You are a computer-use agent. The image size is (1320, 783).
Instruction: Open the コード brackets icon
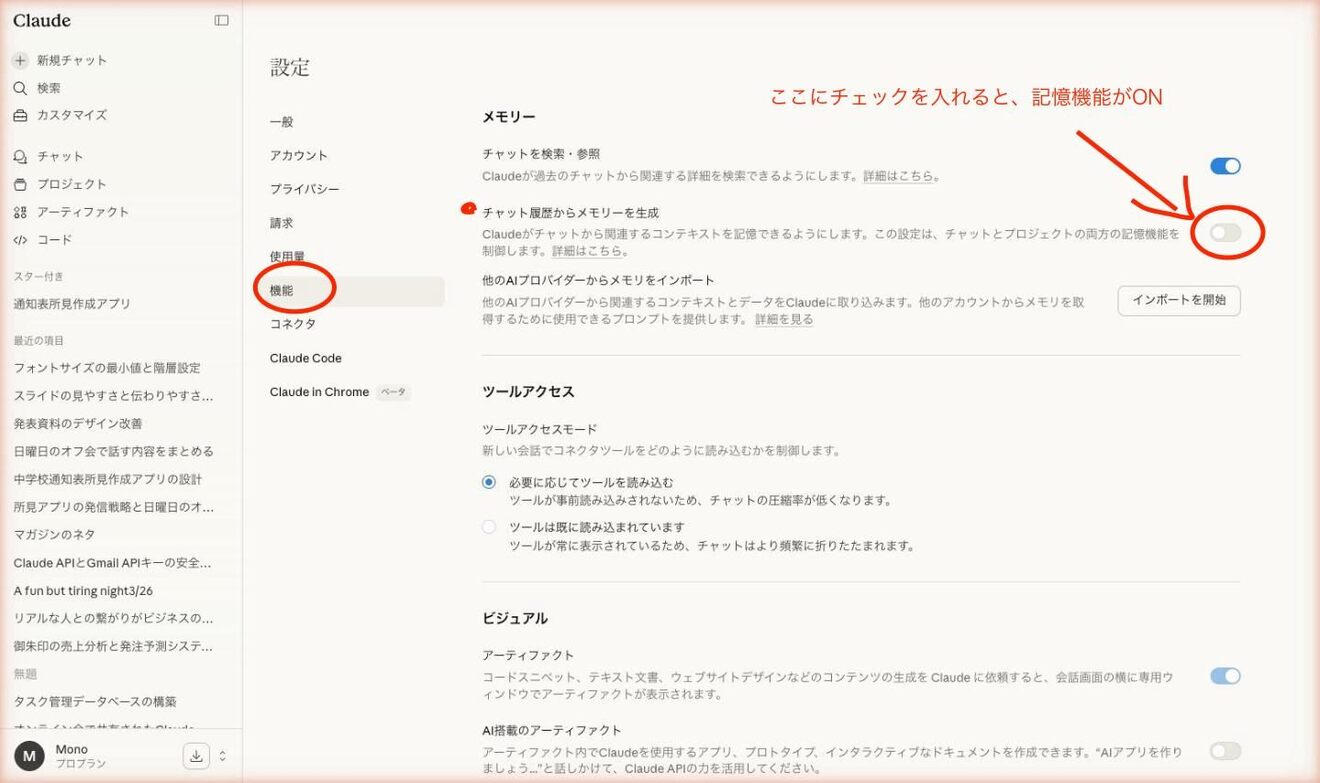click(x=20, y=240)
